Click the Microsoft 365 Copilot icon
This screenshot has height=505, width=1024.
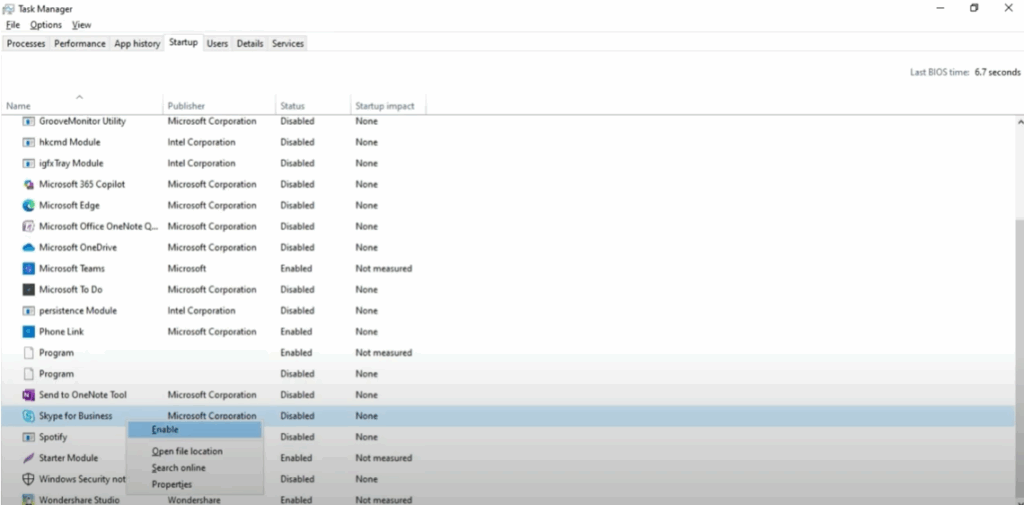pyautogui.click(x=28, y=184)
